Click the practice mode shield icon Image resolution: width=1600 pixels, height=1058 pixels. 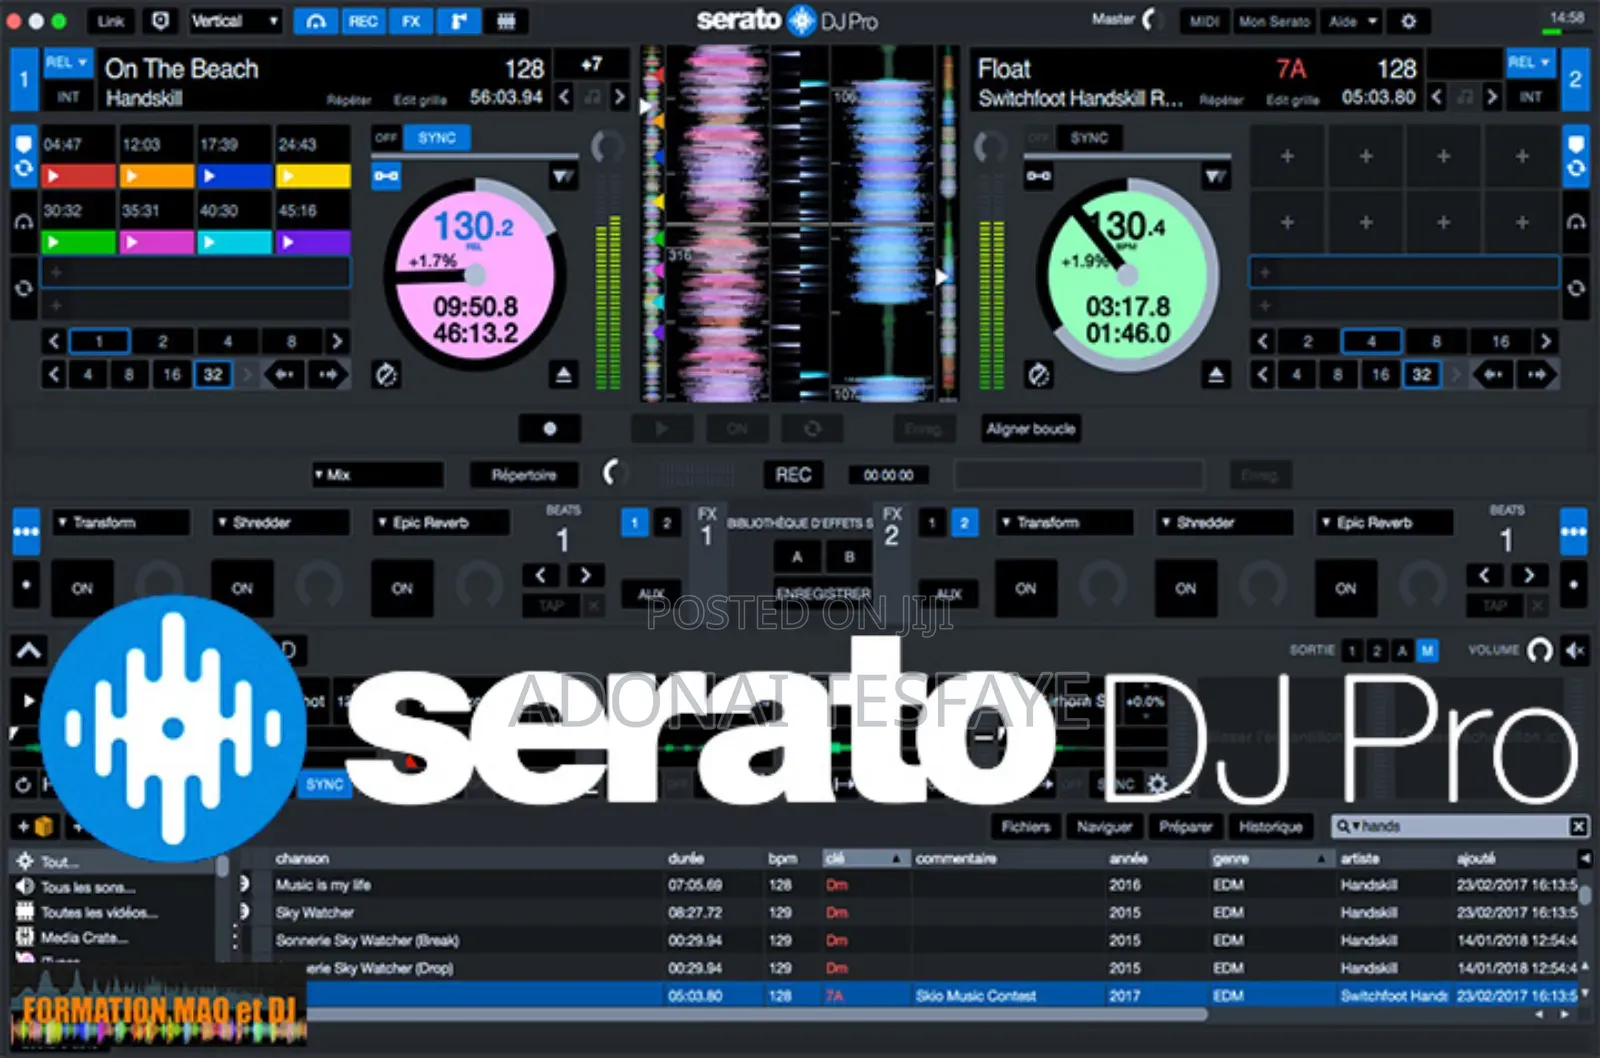click(159, 21)
